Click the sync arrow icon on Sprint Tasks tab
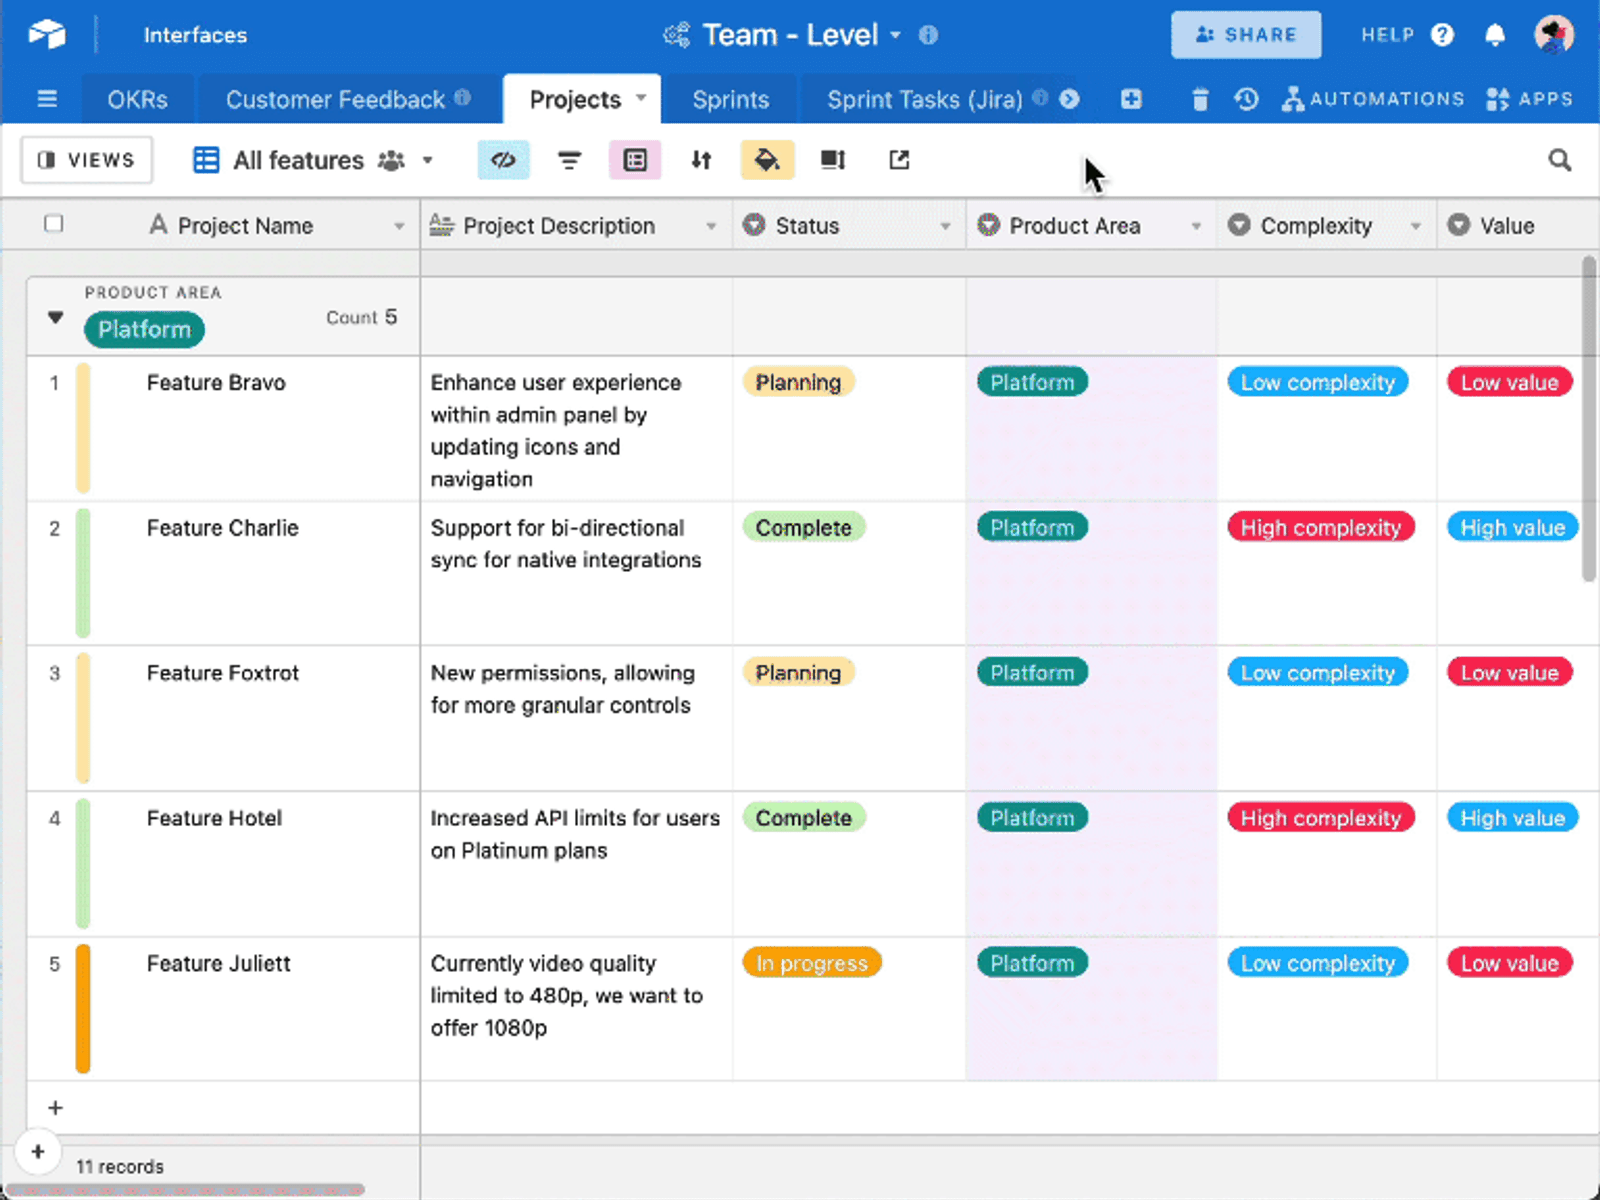 (1069, 98)
